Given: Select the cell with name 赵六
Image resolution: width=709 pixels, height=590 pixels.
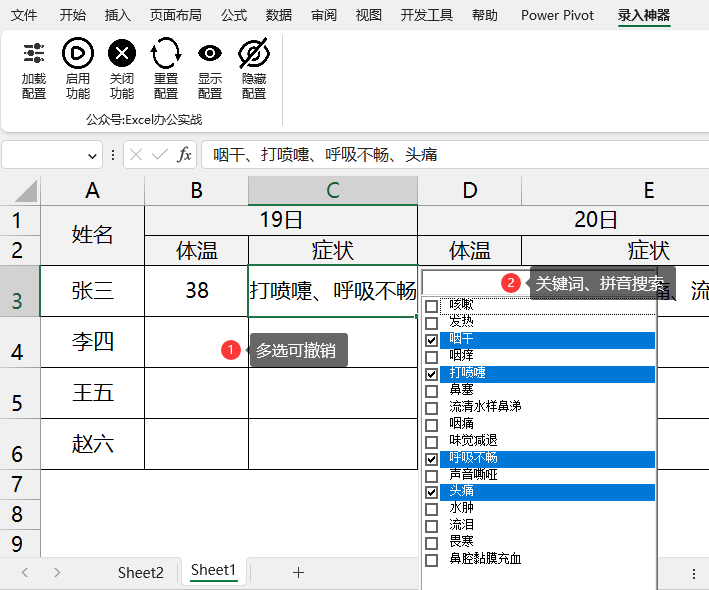Looking at the screenshot, I should point(92,444).
